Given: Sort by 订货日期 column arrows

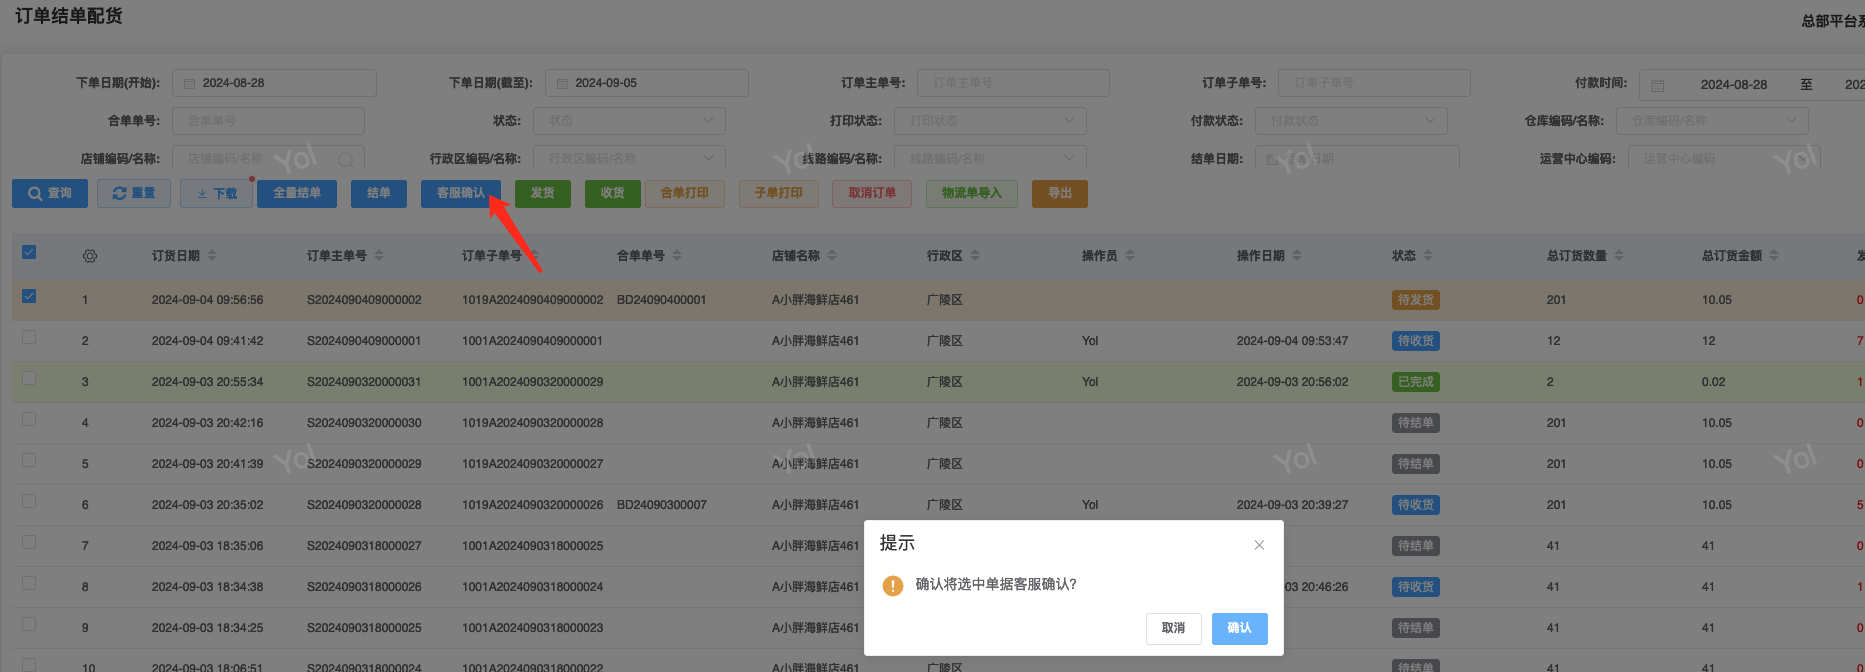Looking at the screenshot, I should pyautogui.click(x=212, y=256).
